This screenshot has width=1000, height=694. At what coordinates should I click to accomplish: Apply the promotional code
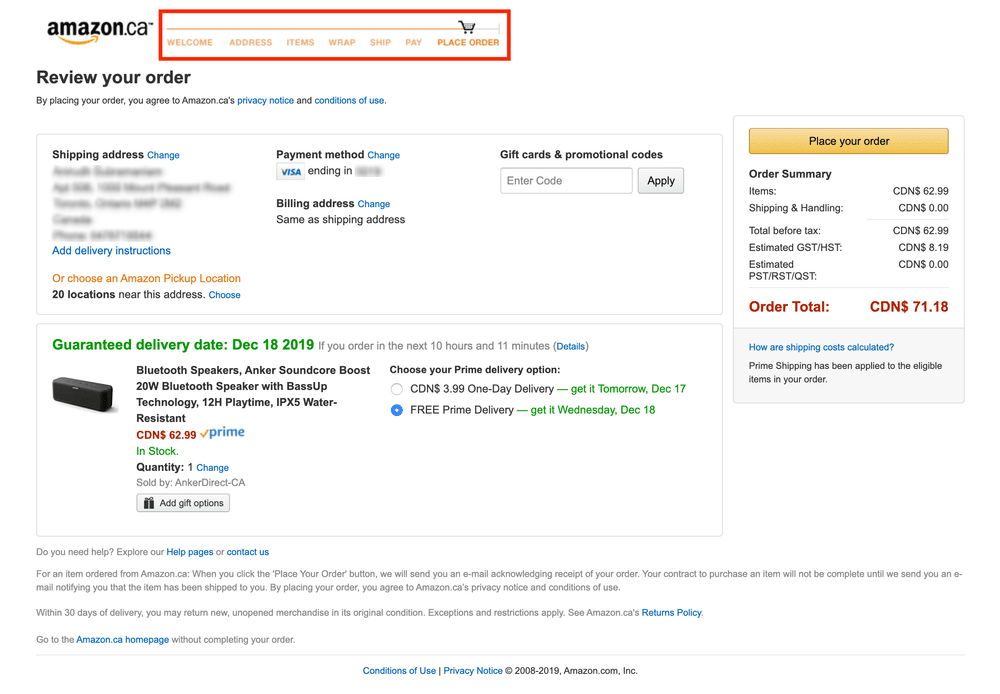coord(660,181)
